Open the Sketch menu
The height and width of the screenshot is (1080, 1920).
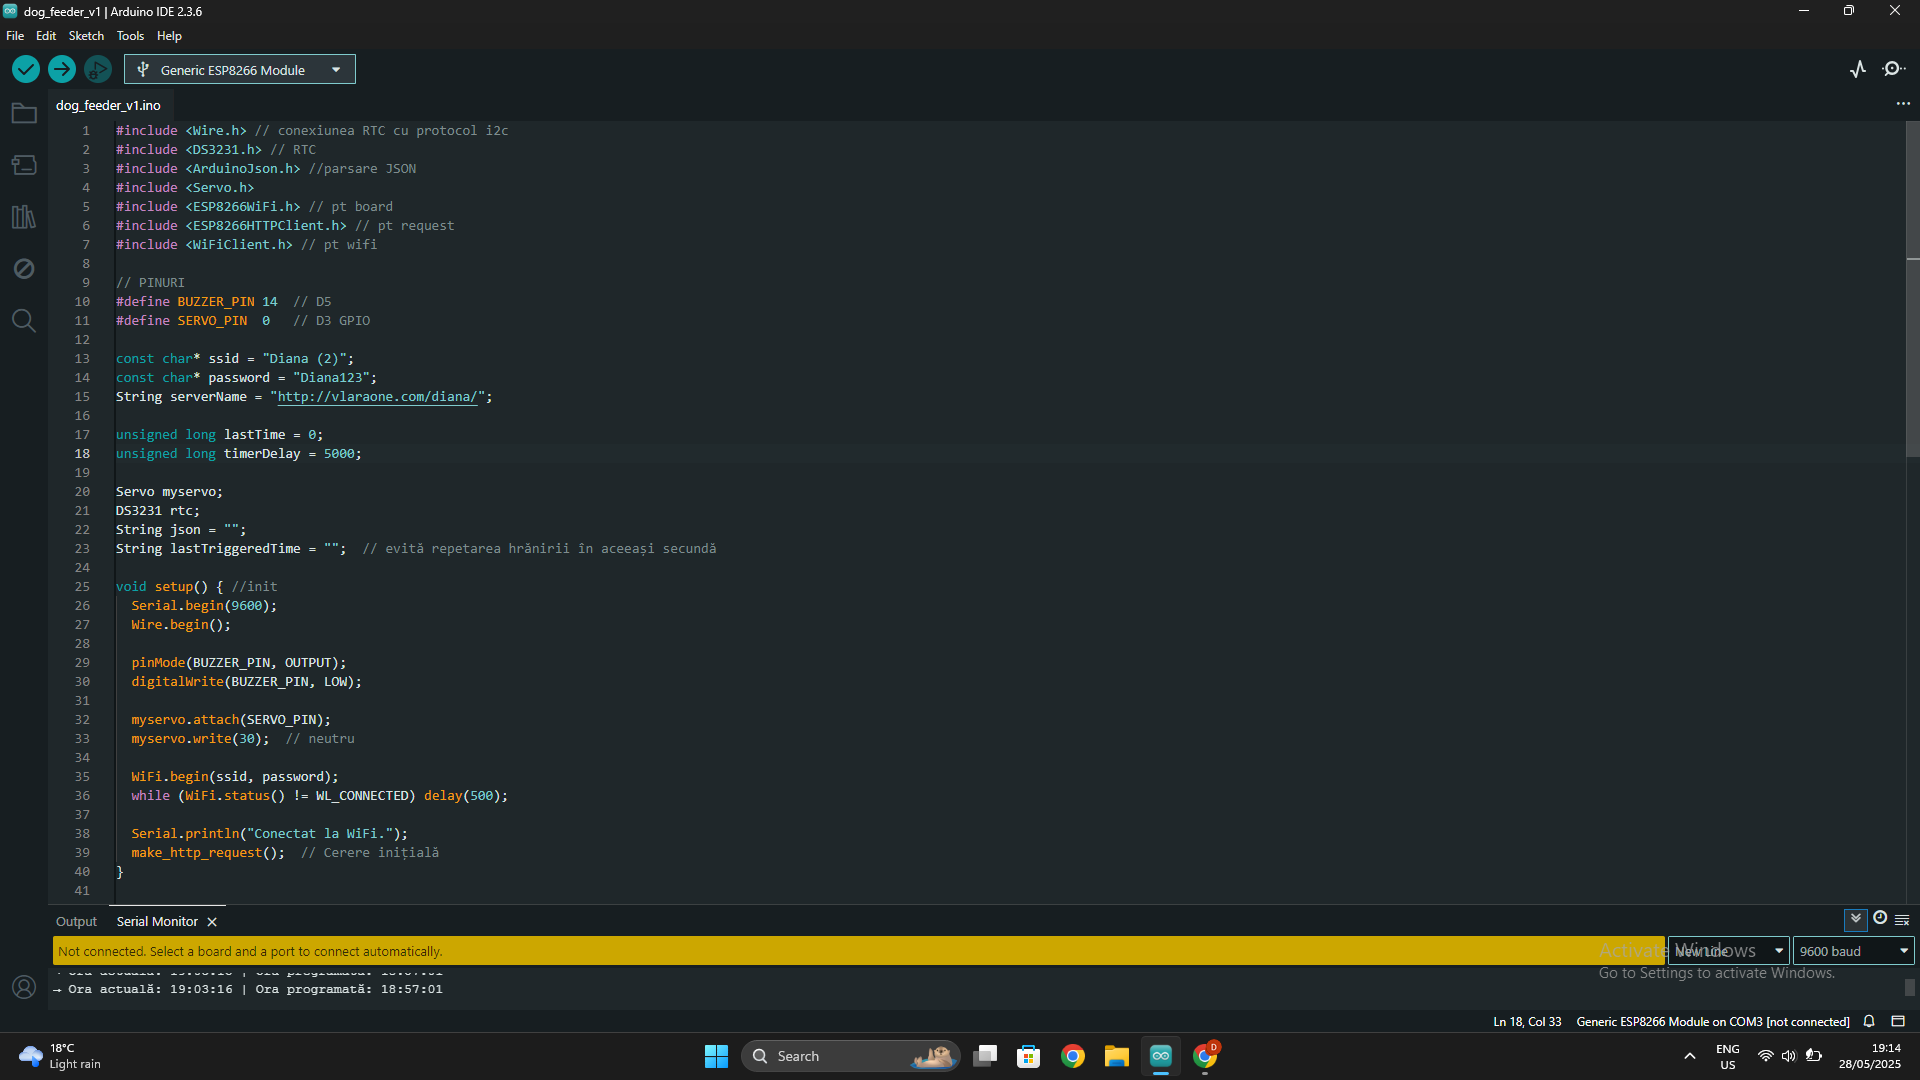(86, 36)
